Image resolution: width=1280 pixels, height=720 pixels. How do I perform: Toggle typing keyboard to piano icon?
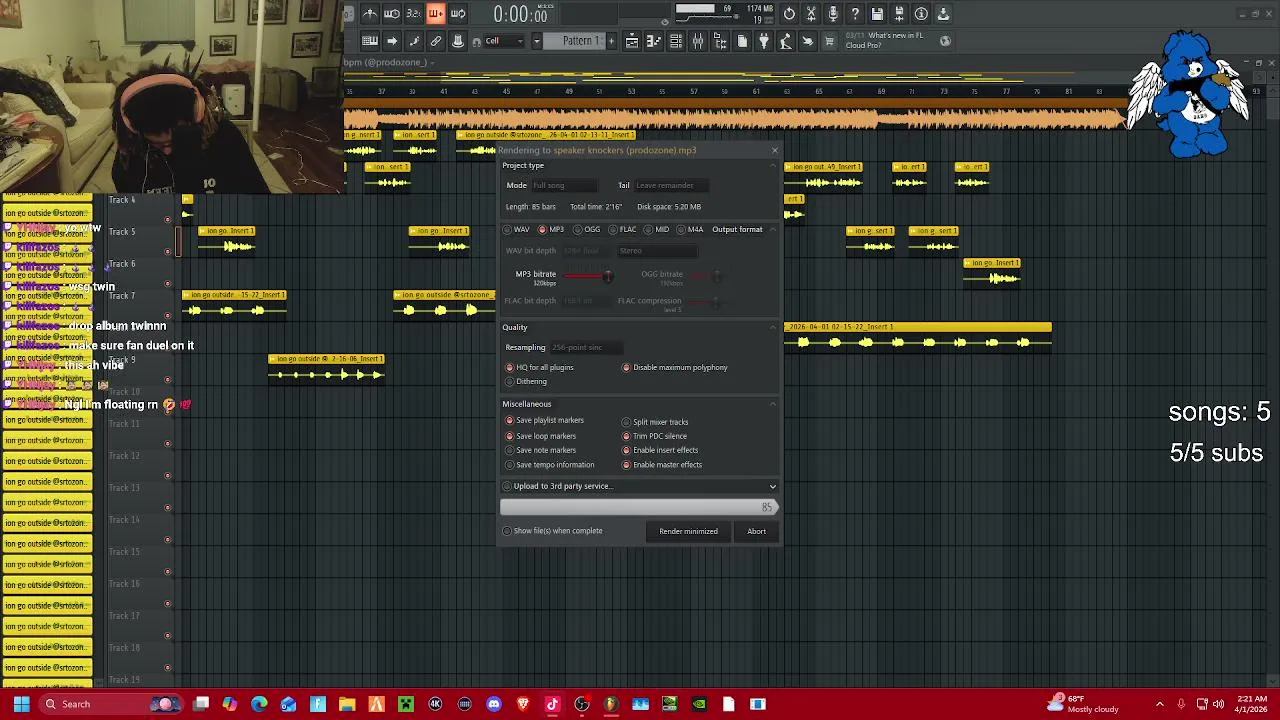[x=370, y=41]
